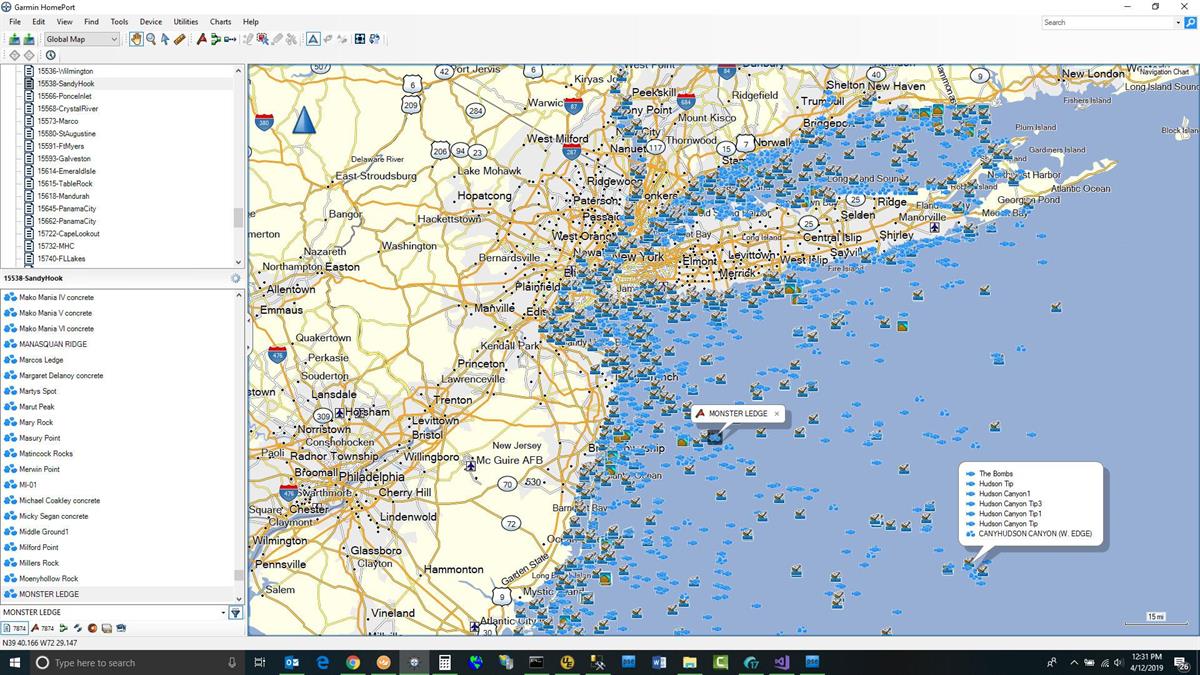The height and width of the screenshot is (675, 1200).
Task: Click Hudson Canyon1 in the map popup
Action: [1005, 494]
